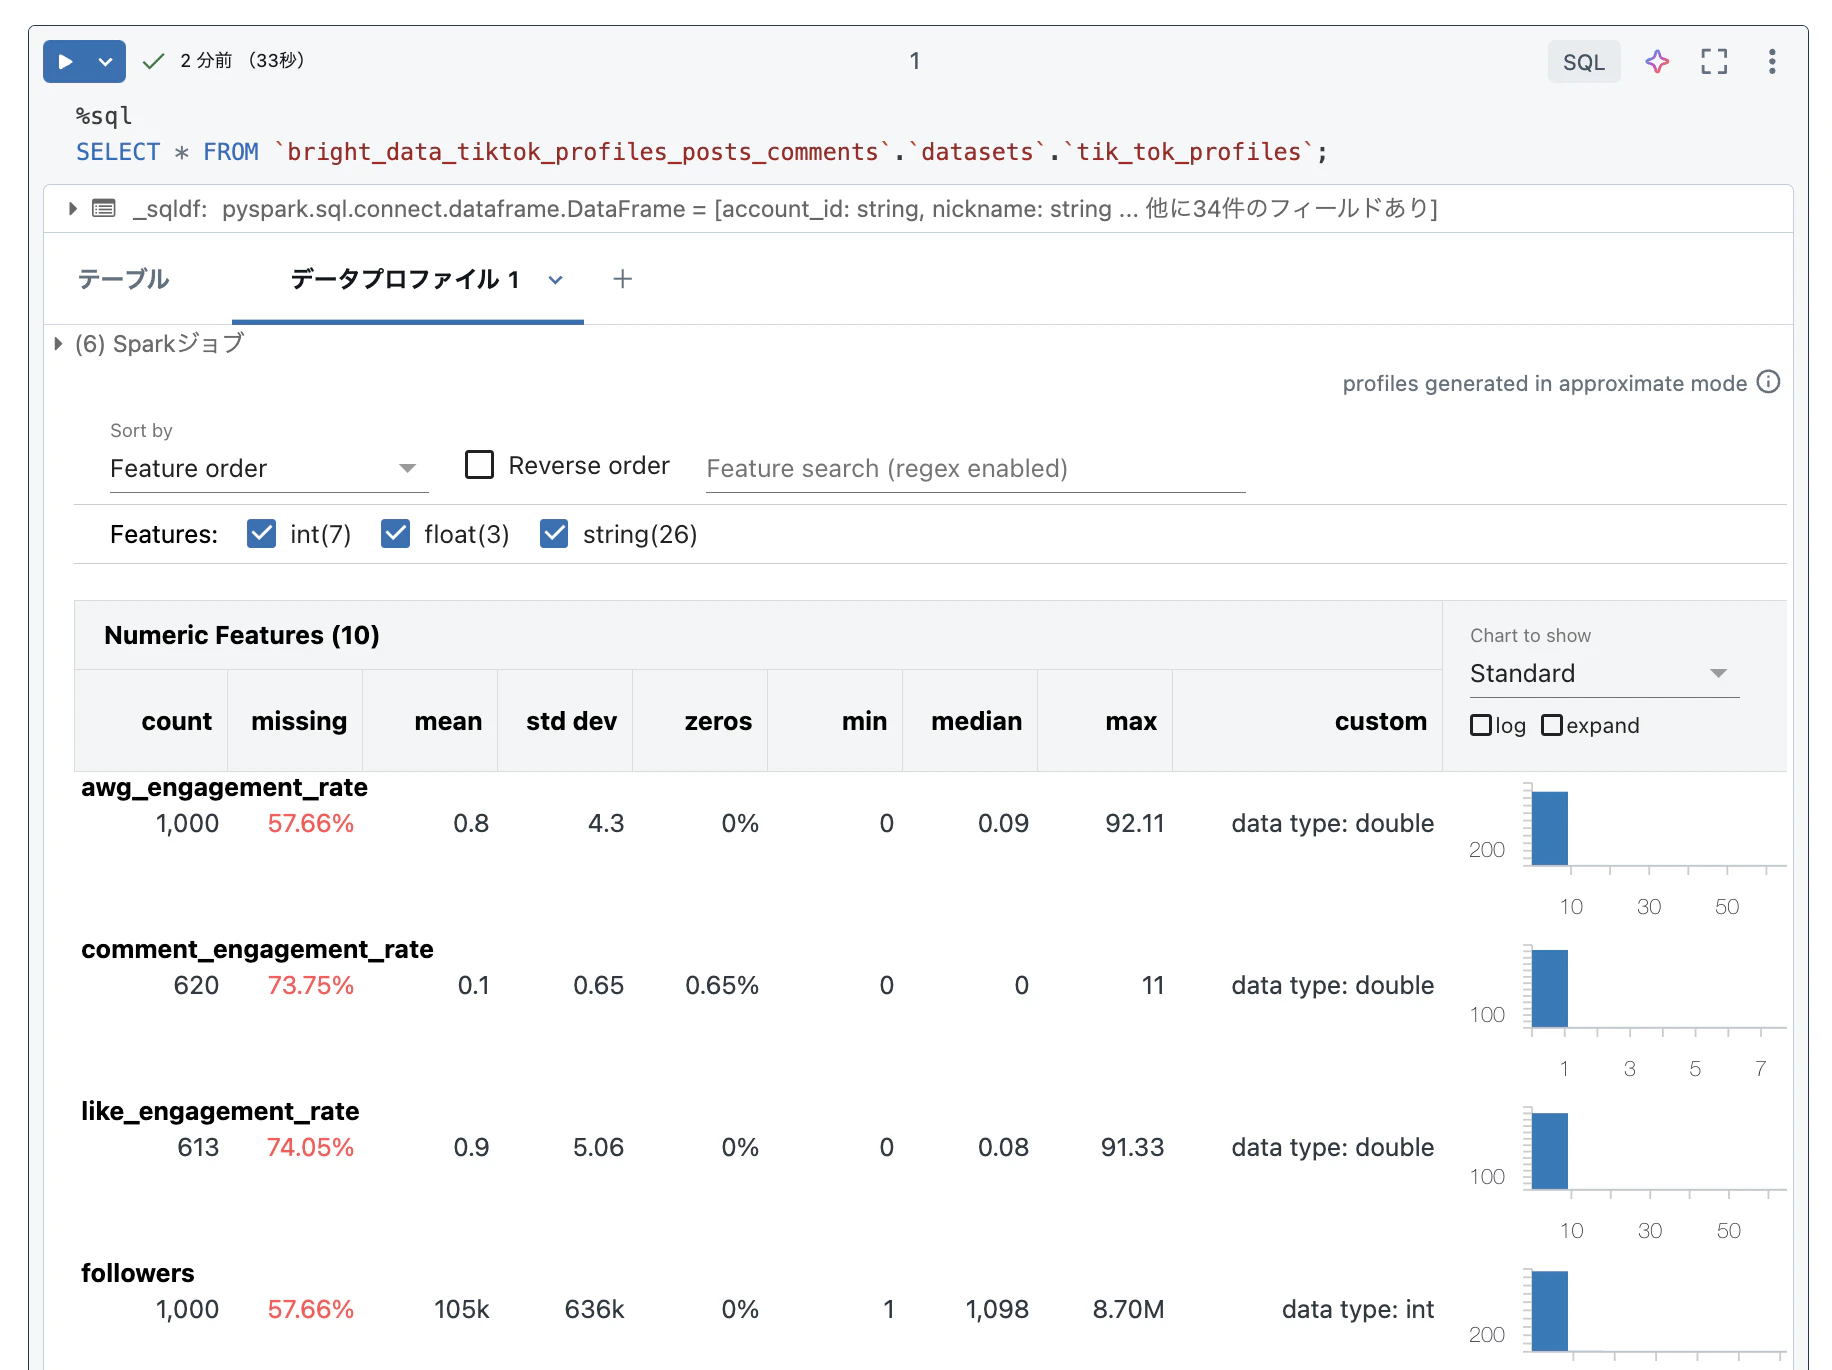
Task: Click the followers feature name
Action: pyautogui.click(x=138, y=1274)
